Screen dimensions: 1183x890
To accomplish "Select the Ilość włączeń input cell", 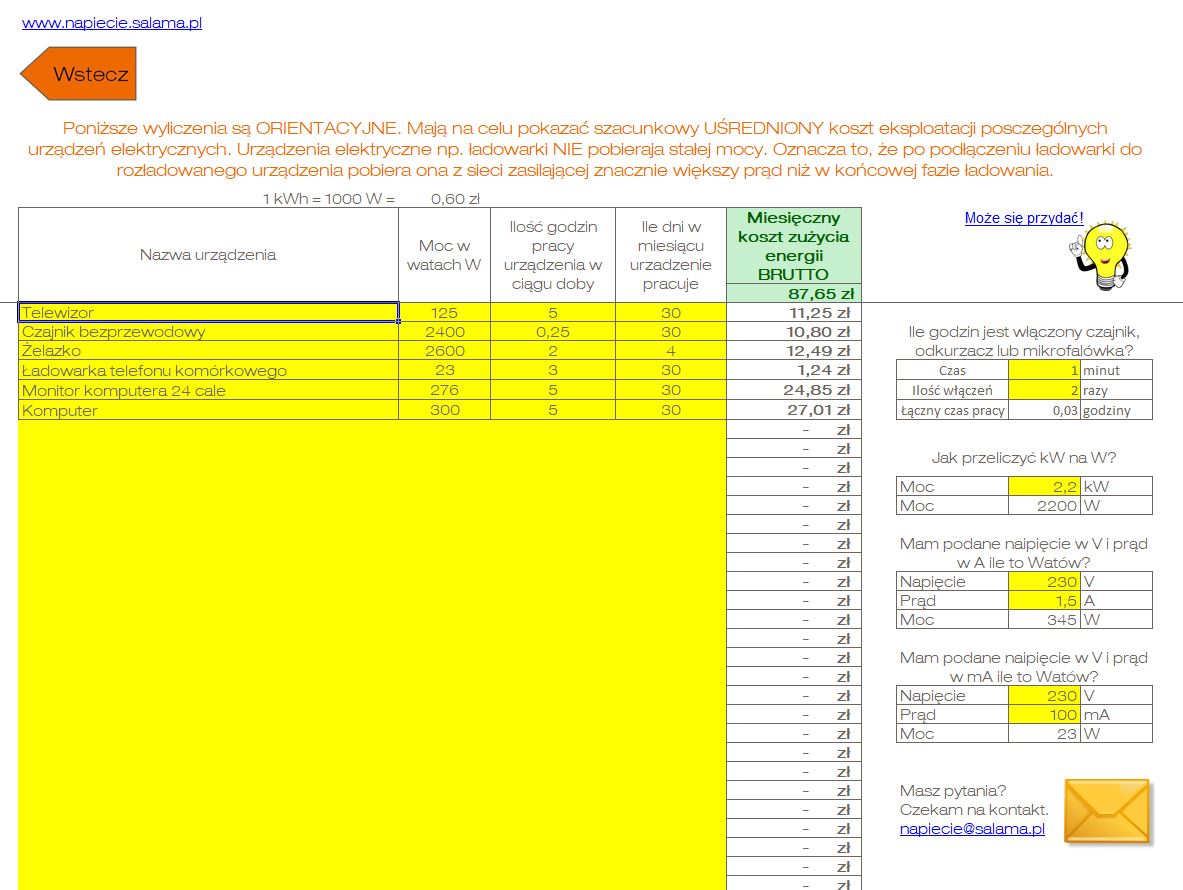I will click(1044, 390).
